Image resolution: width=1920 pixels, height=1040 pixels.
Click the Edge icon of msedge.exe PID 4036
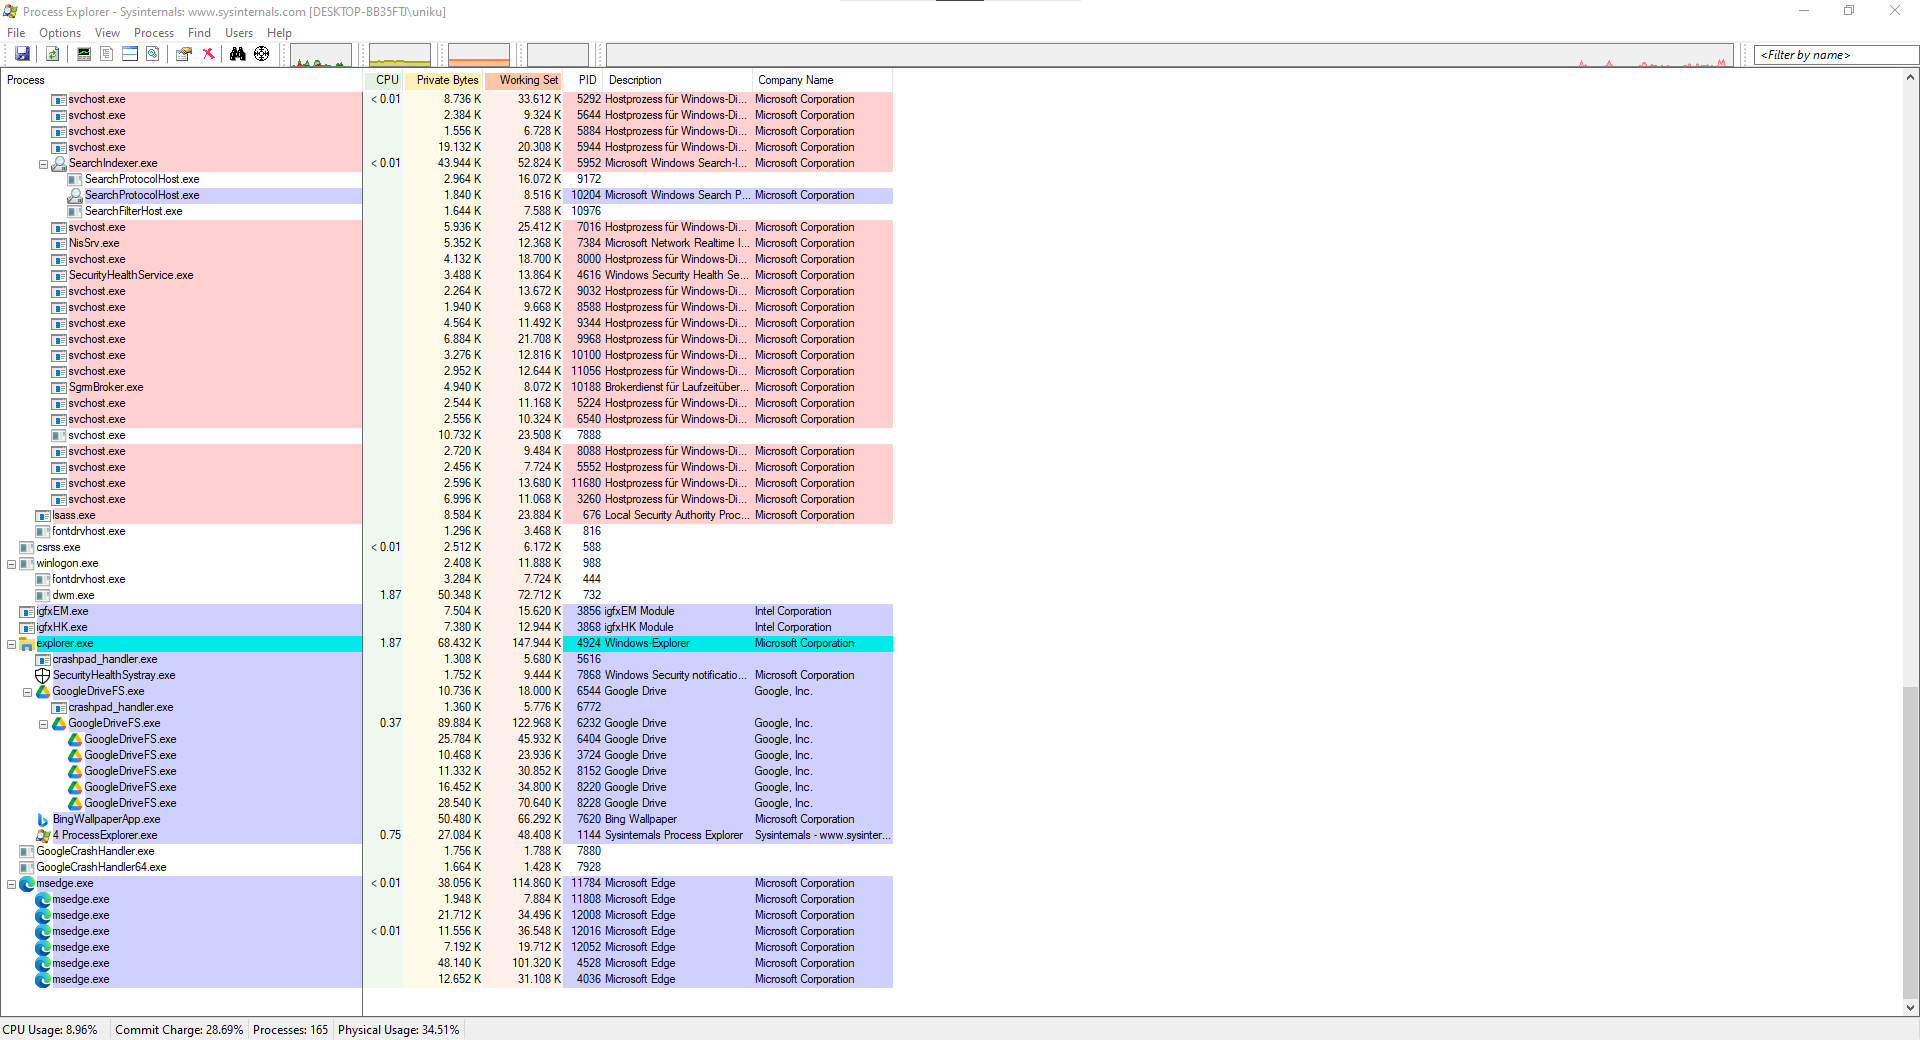[x=43, y=980]
